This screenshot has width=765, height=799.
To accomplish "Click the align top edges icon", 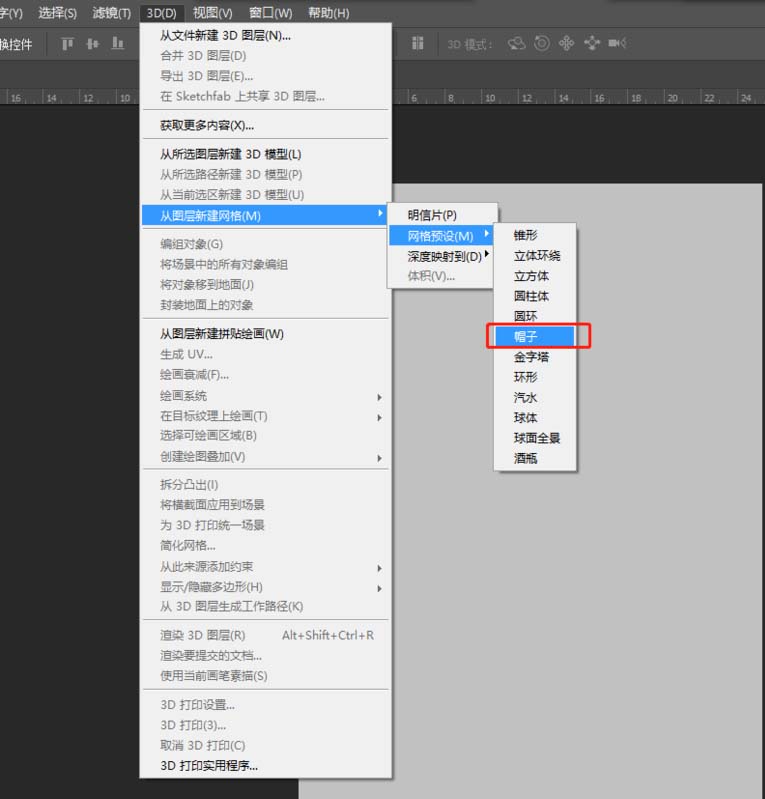I will pyautogui.click(x=68, y=43).
